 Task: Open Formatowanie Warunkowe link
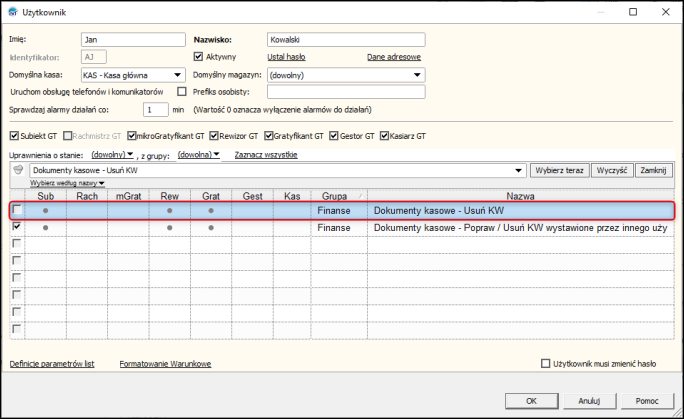165,364
